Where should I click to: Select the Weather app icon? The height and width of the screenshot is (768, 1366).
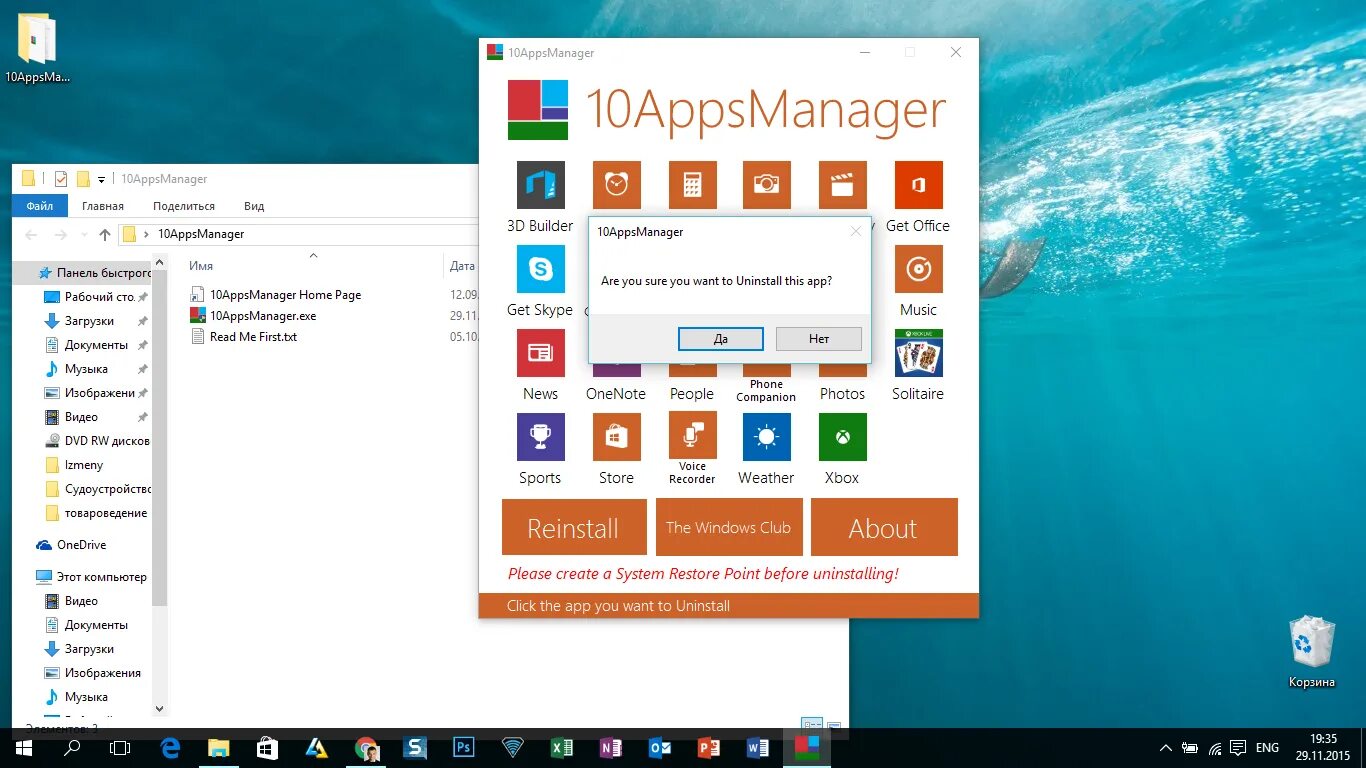(x=767, y=437)
